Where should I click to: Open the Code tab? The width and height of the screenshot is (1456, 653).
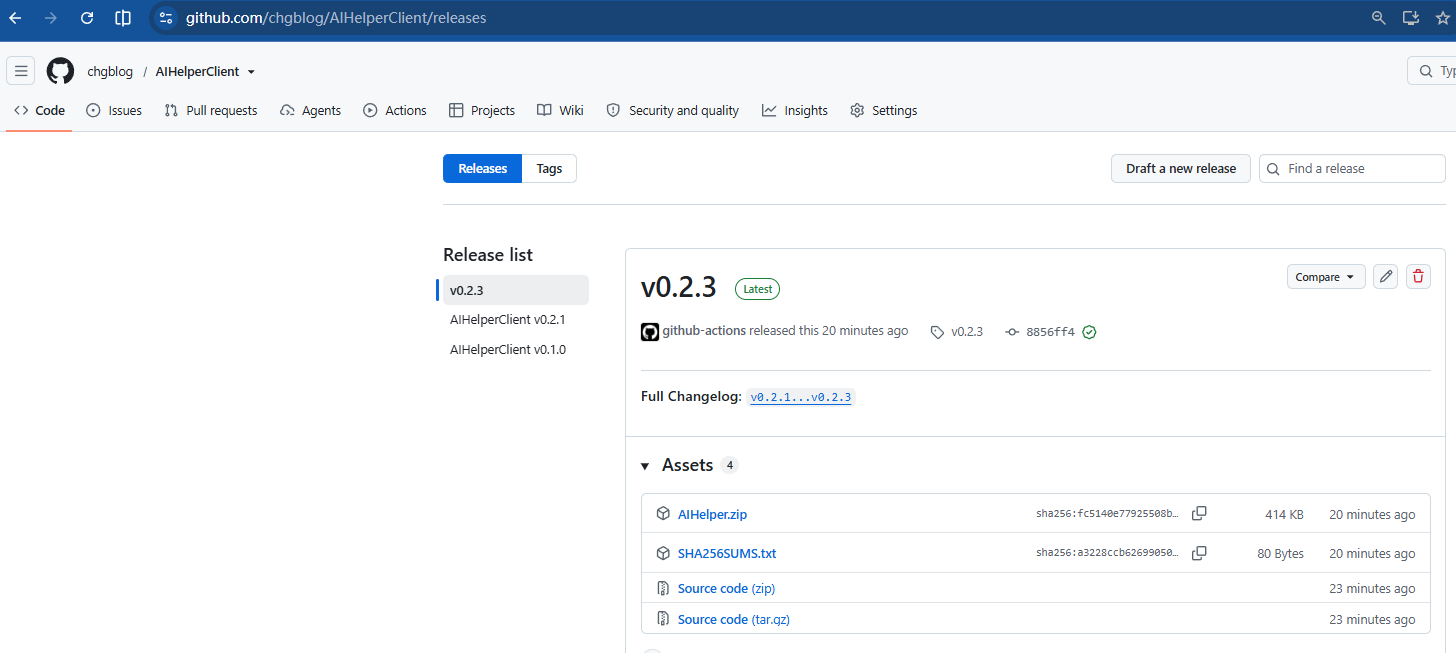click(40, 111)
